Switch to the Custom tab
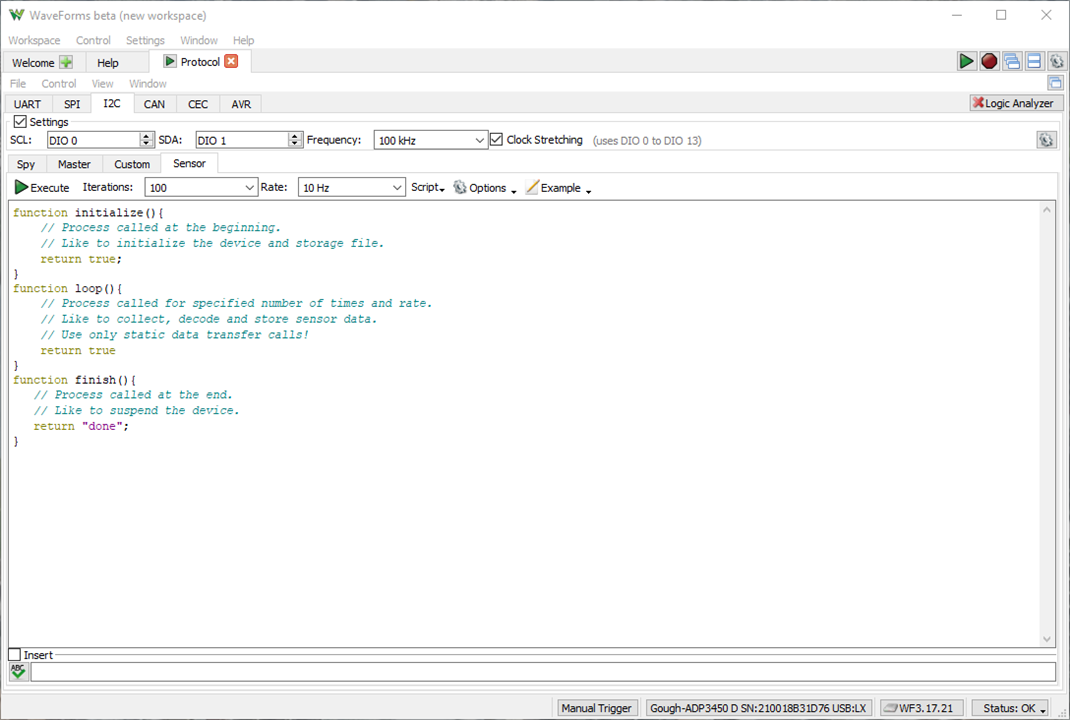The height and width of the screenshot is (720, 1070). pyautogui.click(x=132, y=164)
